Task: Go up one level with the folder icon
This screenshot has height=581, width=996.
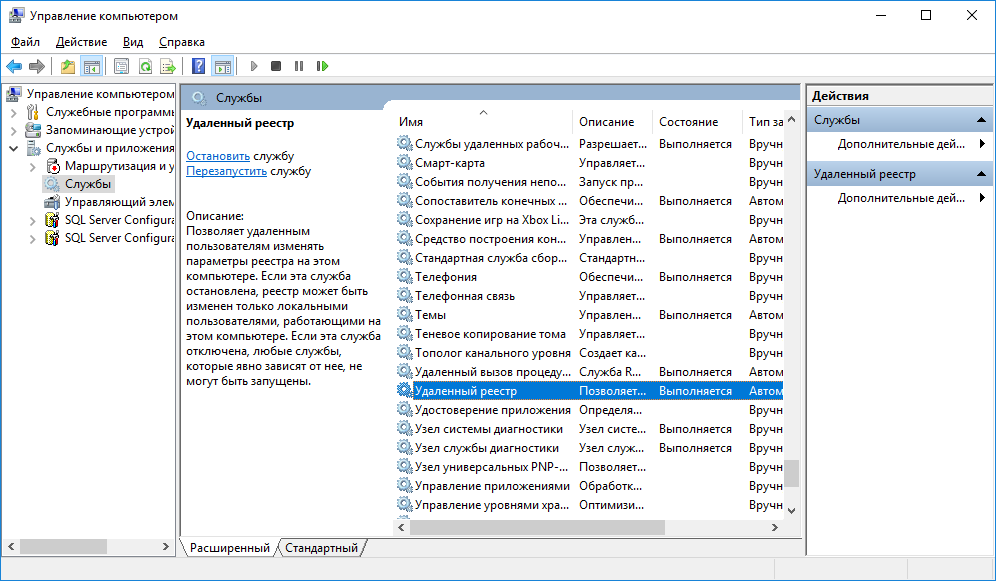Action: pos(68,66)
